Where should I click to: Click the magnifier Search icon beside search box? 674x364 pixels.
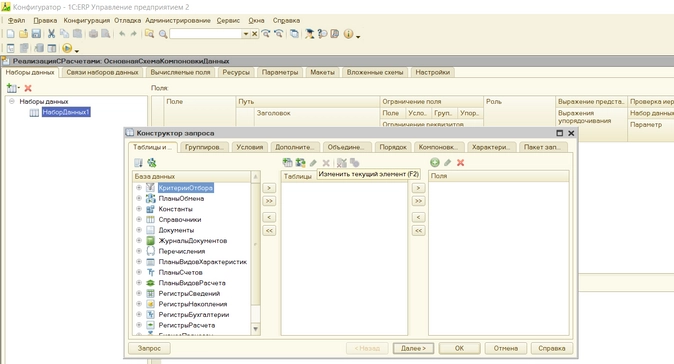click(x=163, y=34)
